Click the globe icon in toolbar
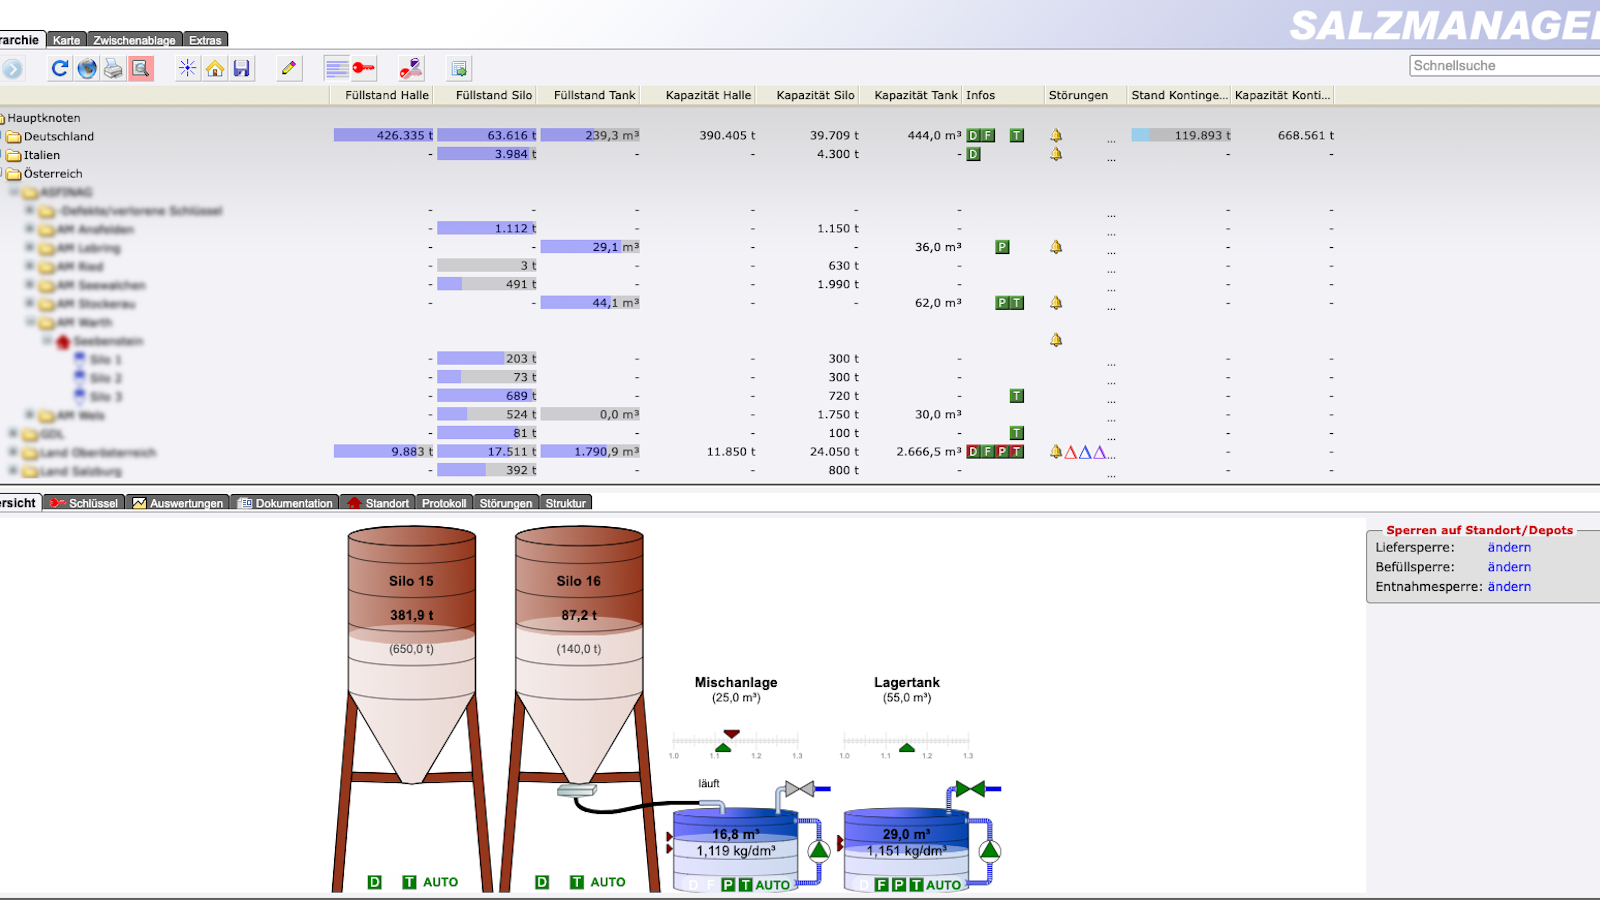Image resolution: width=1600 pixels, height=900 pixels. click(87, 68)
